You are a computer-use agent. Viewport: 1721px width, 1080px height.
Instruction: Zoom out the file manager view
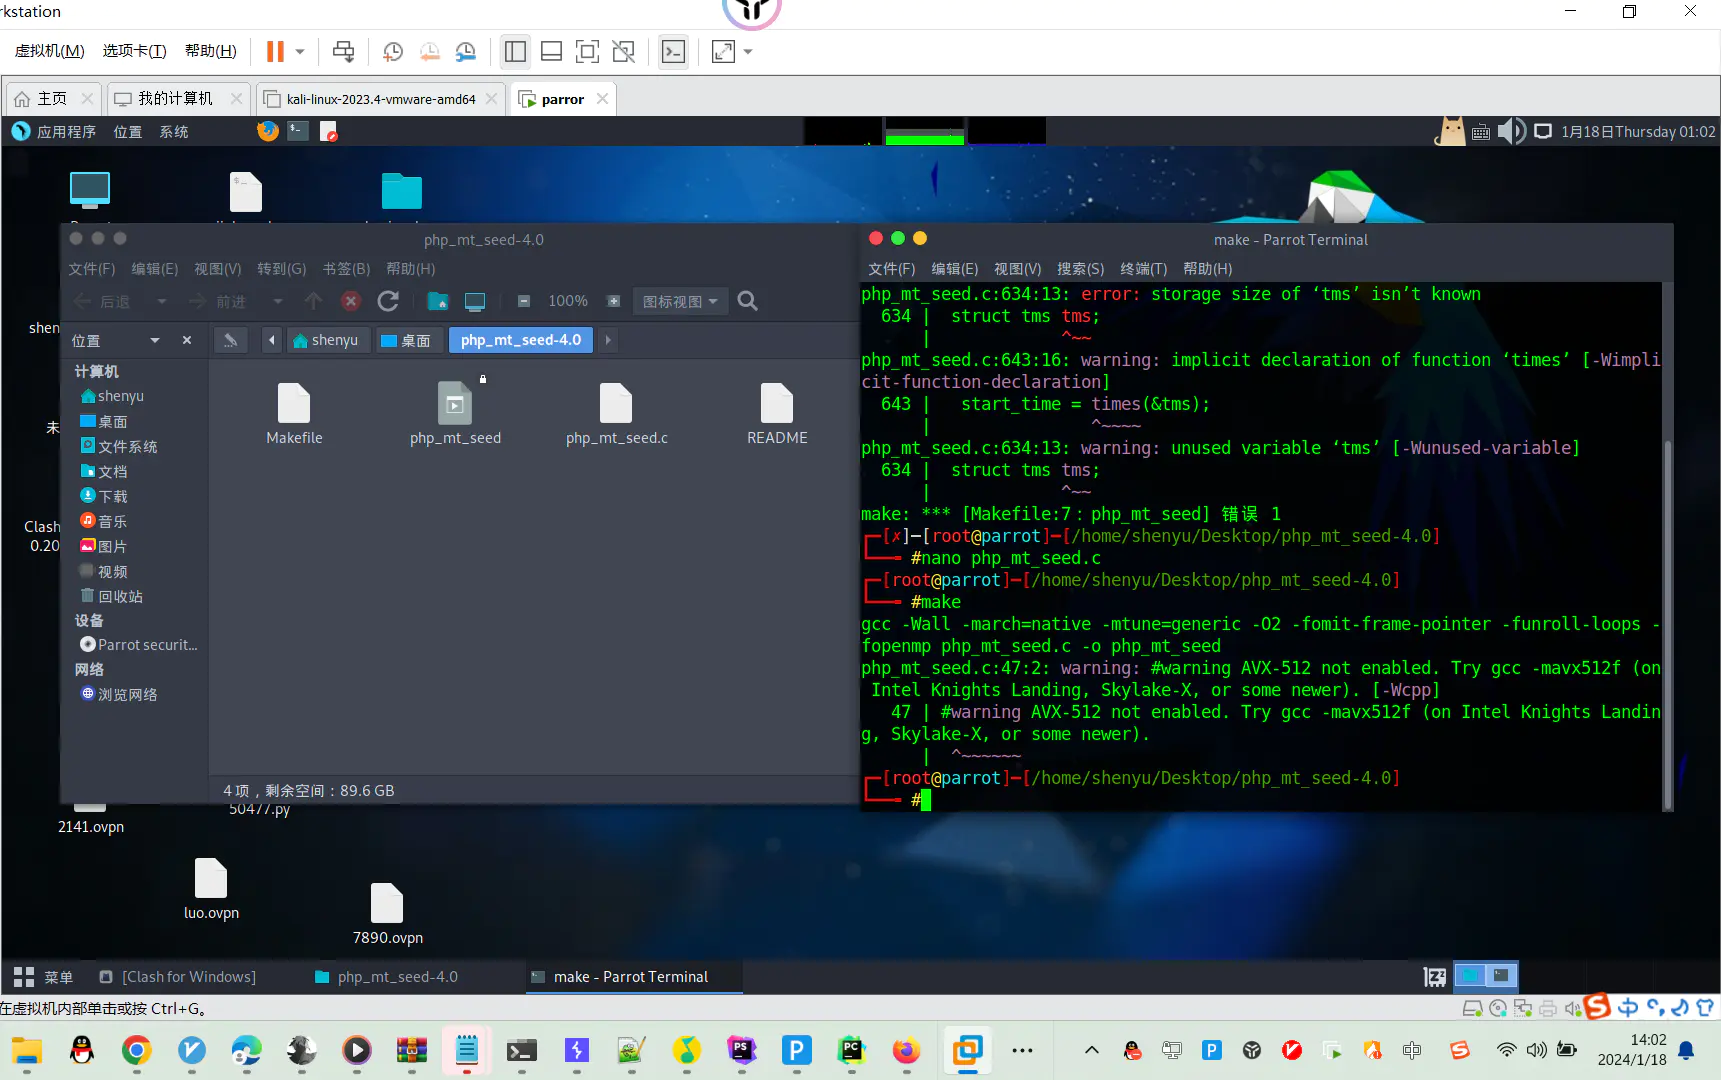tap(523, 301)
